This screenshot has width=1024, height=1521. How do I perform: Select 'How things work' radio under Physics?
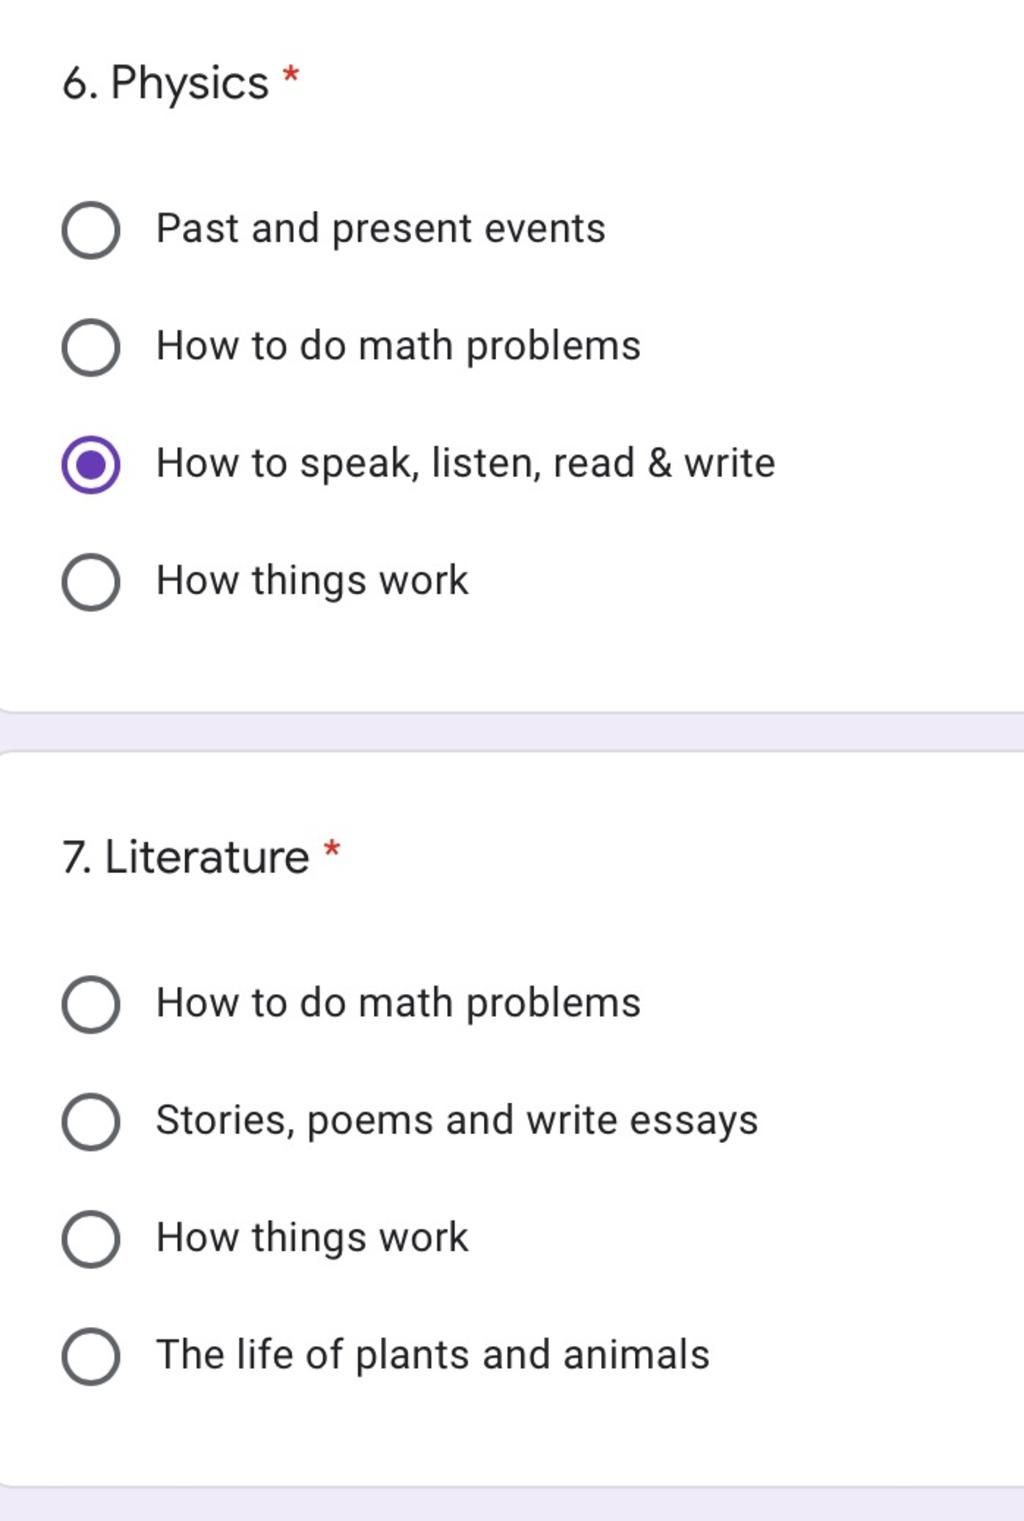tap(91, 582)
